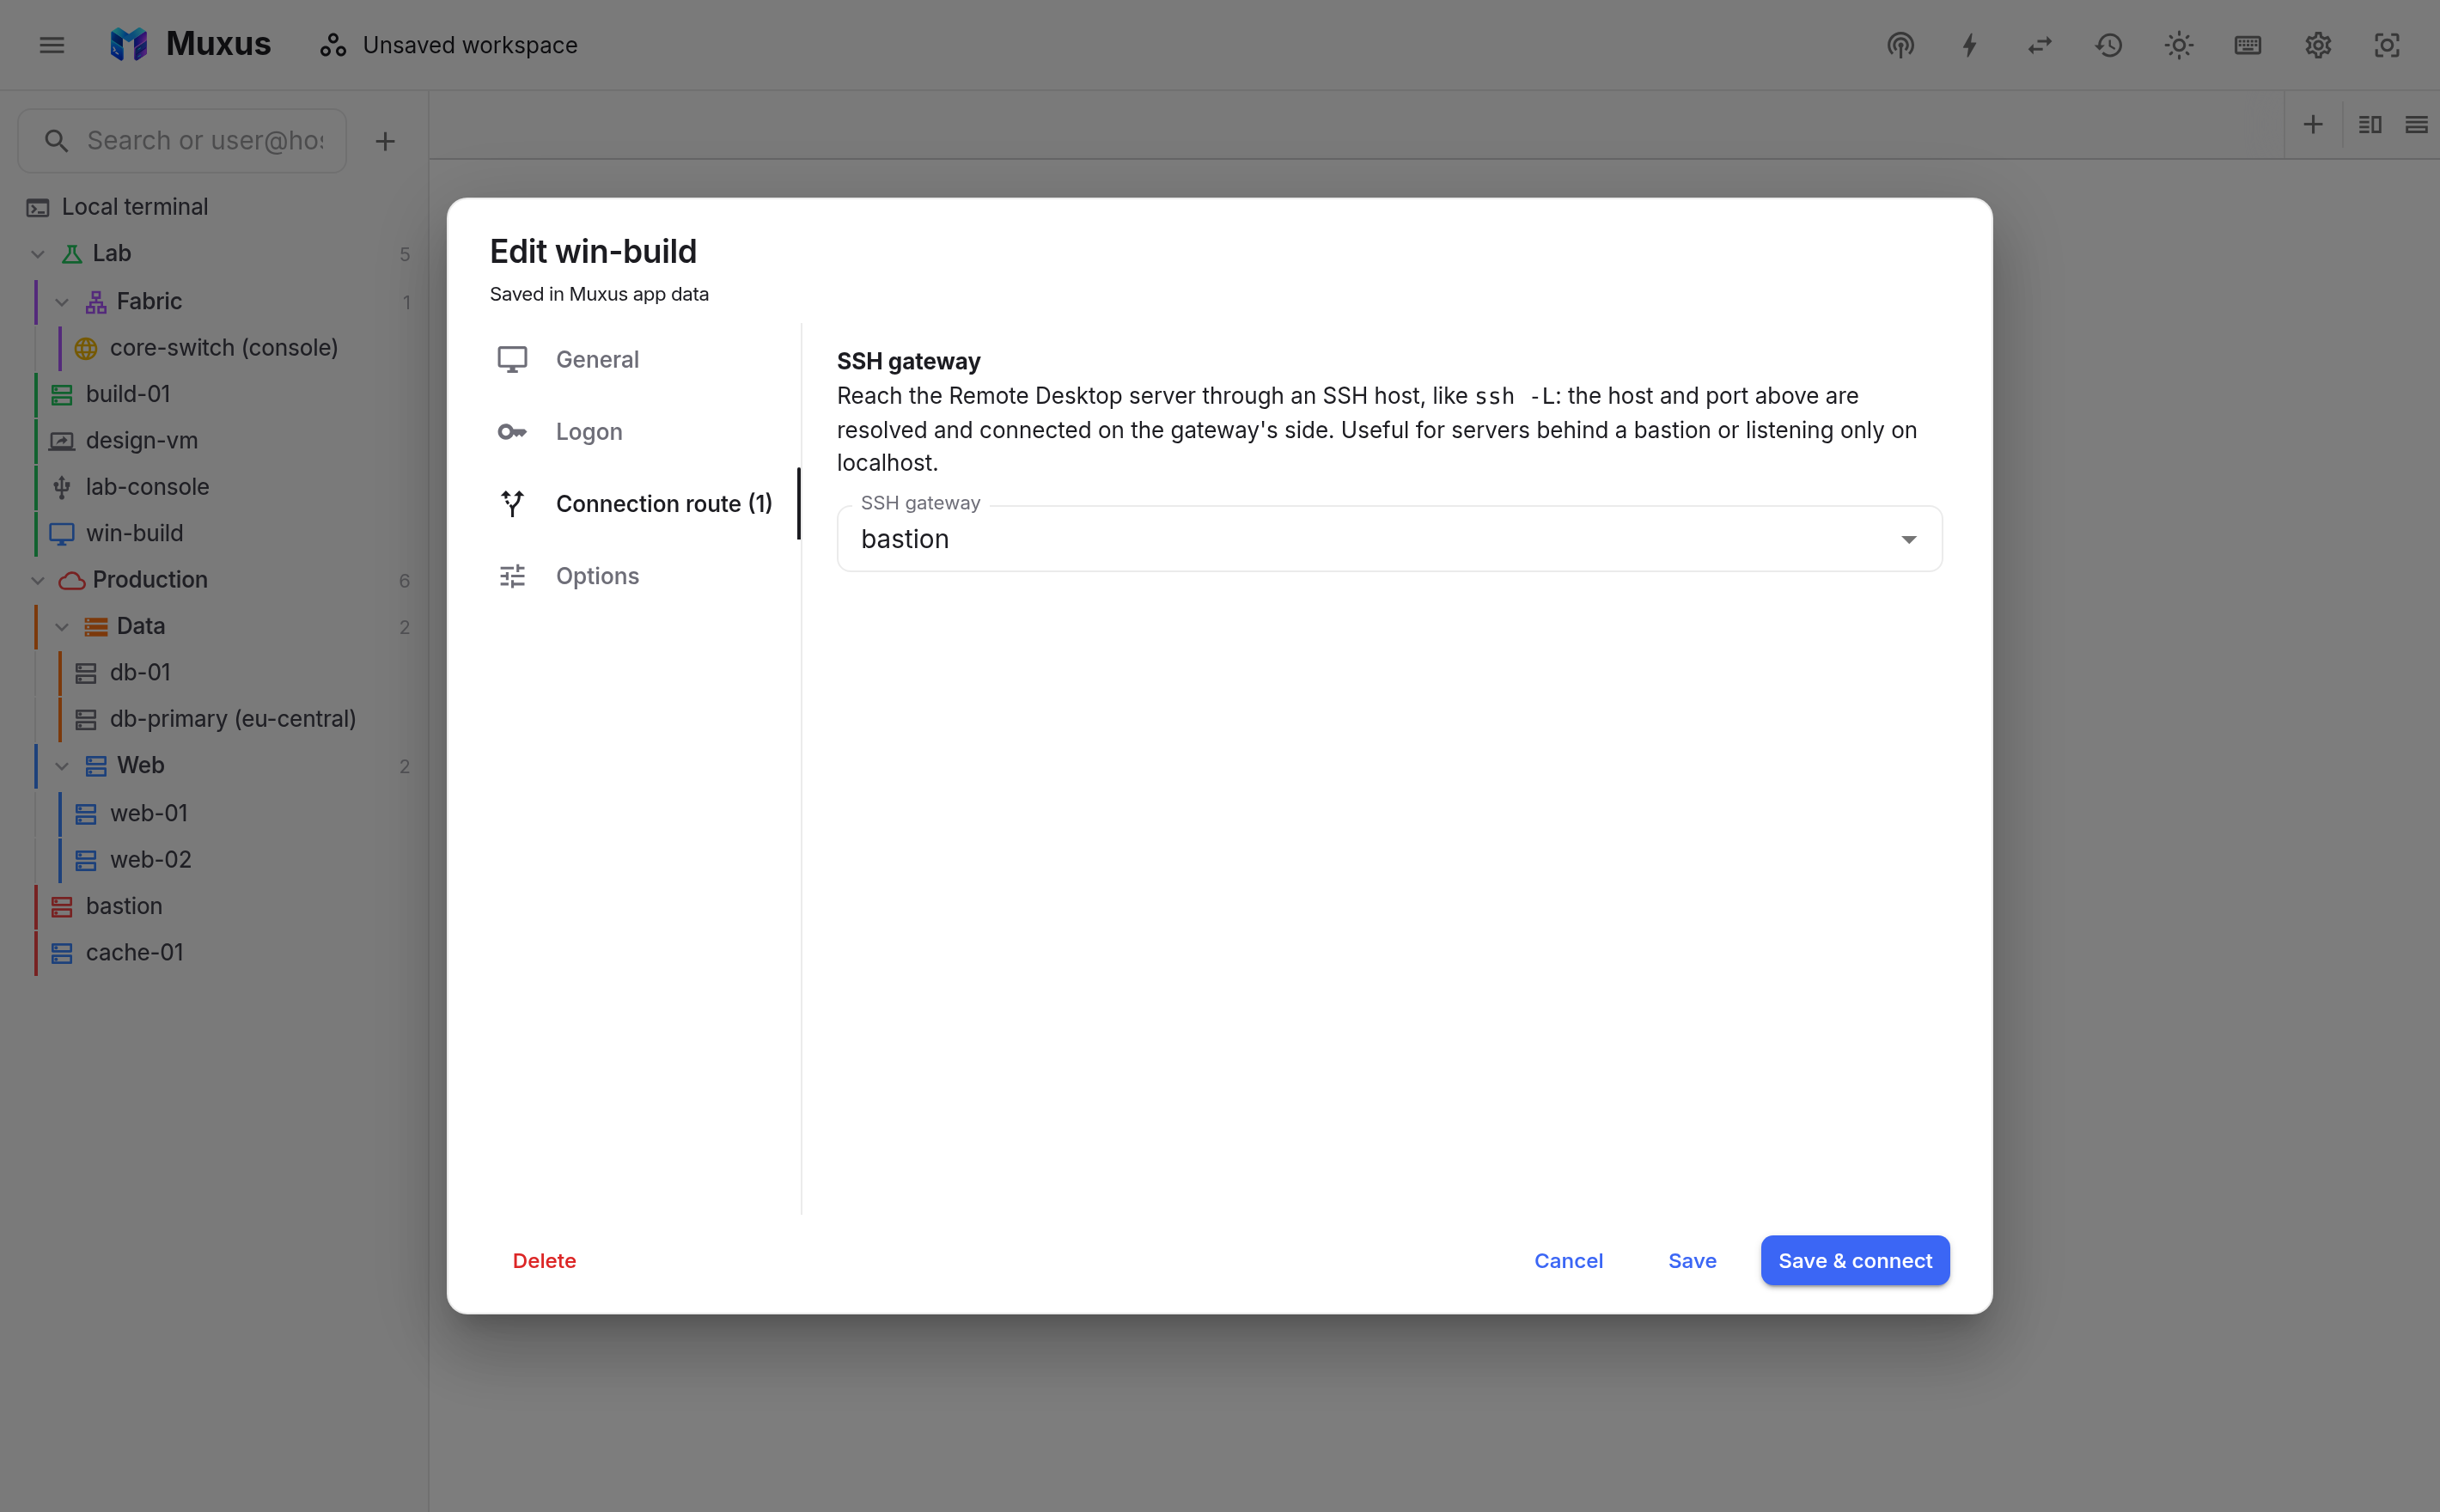This screenshot has width=2440, height=1512.
Task: Click the broadcast icon in top toolbar
Action: click(x=1900, y=45)
